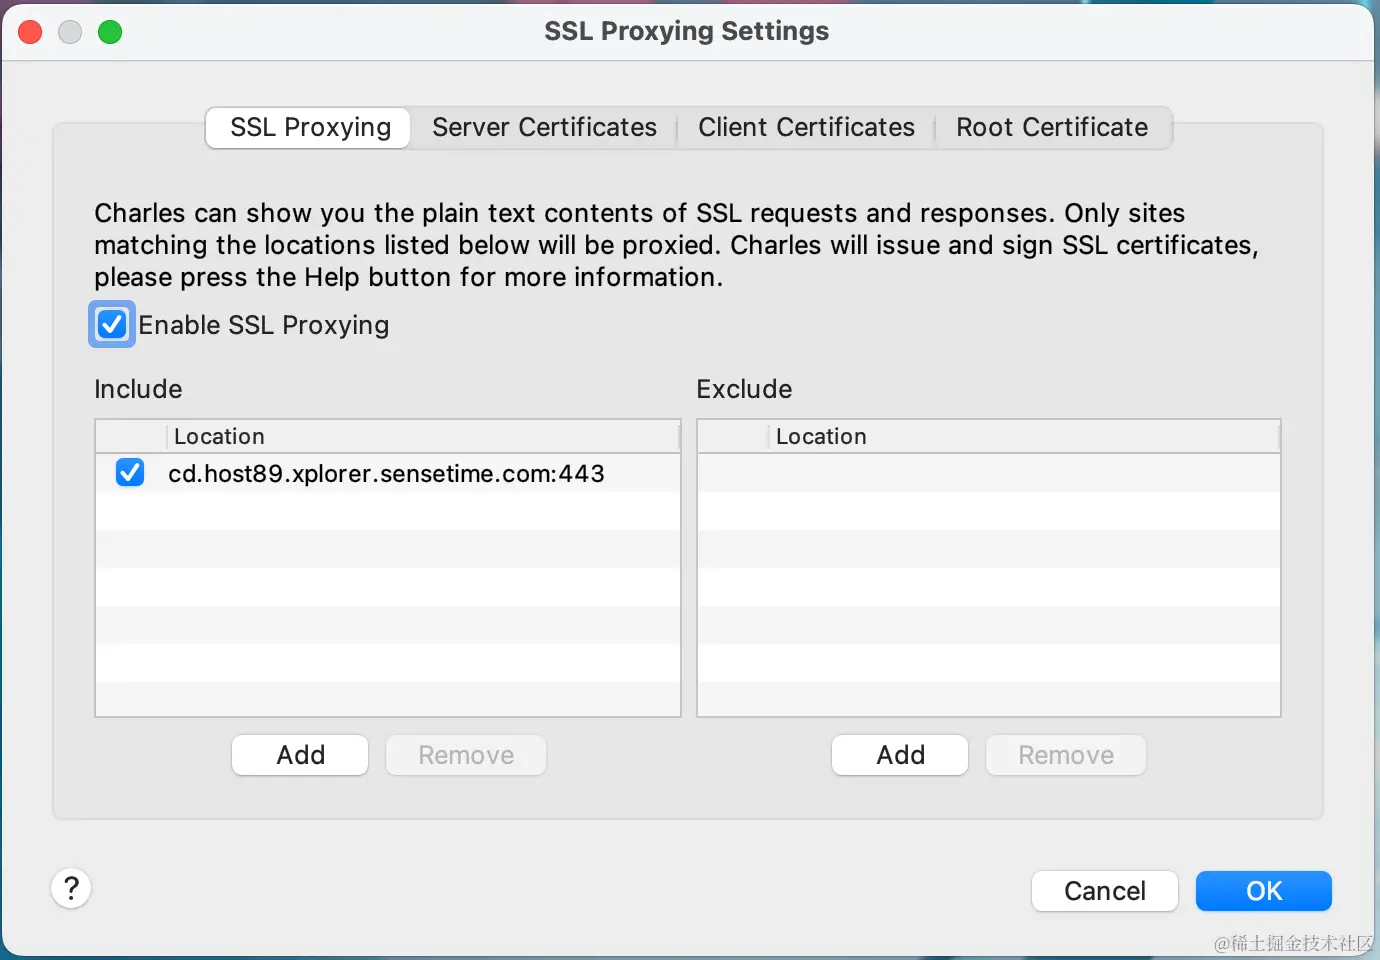Select the Root Certificate tab
The image size is (1380, 960).
(x=1052, y=128)
